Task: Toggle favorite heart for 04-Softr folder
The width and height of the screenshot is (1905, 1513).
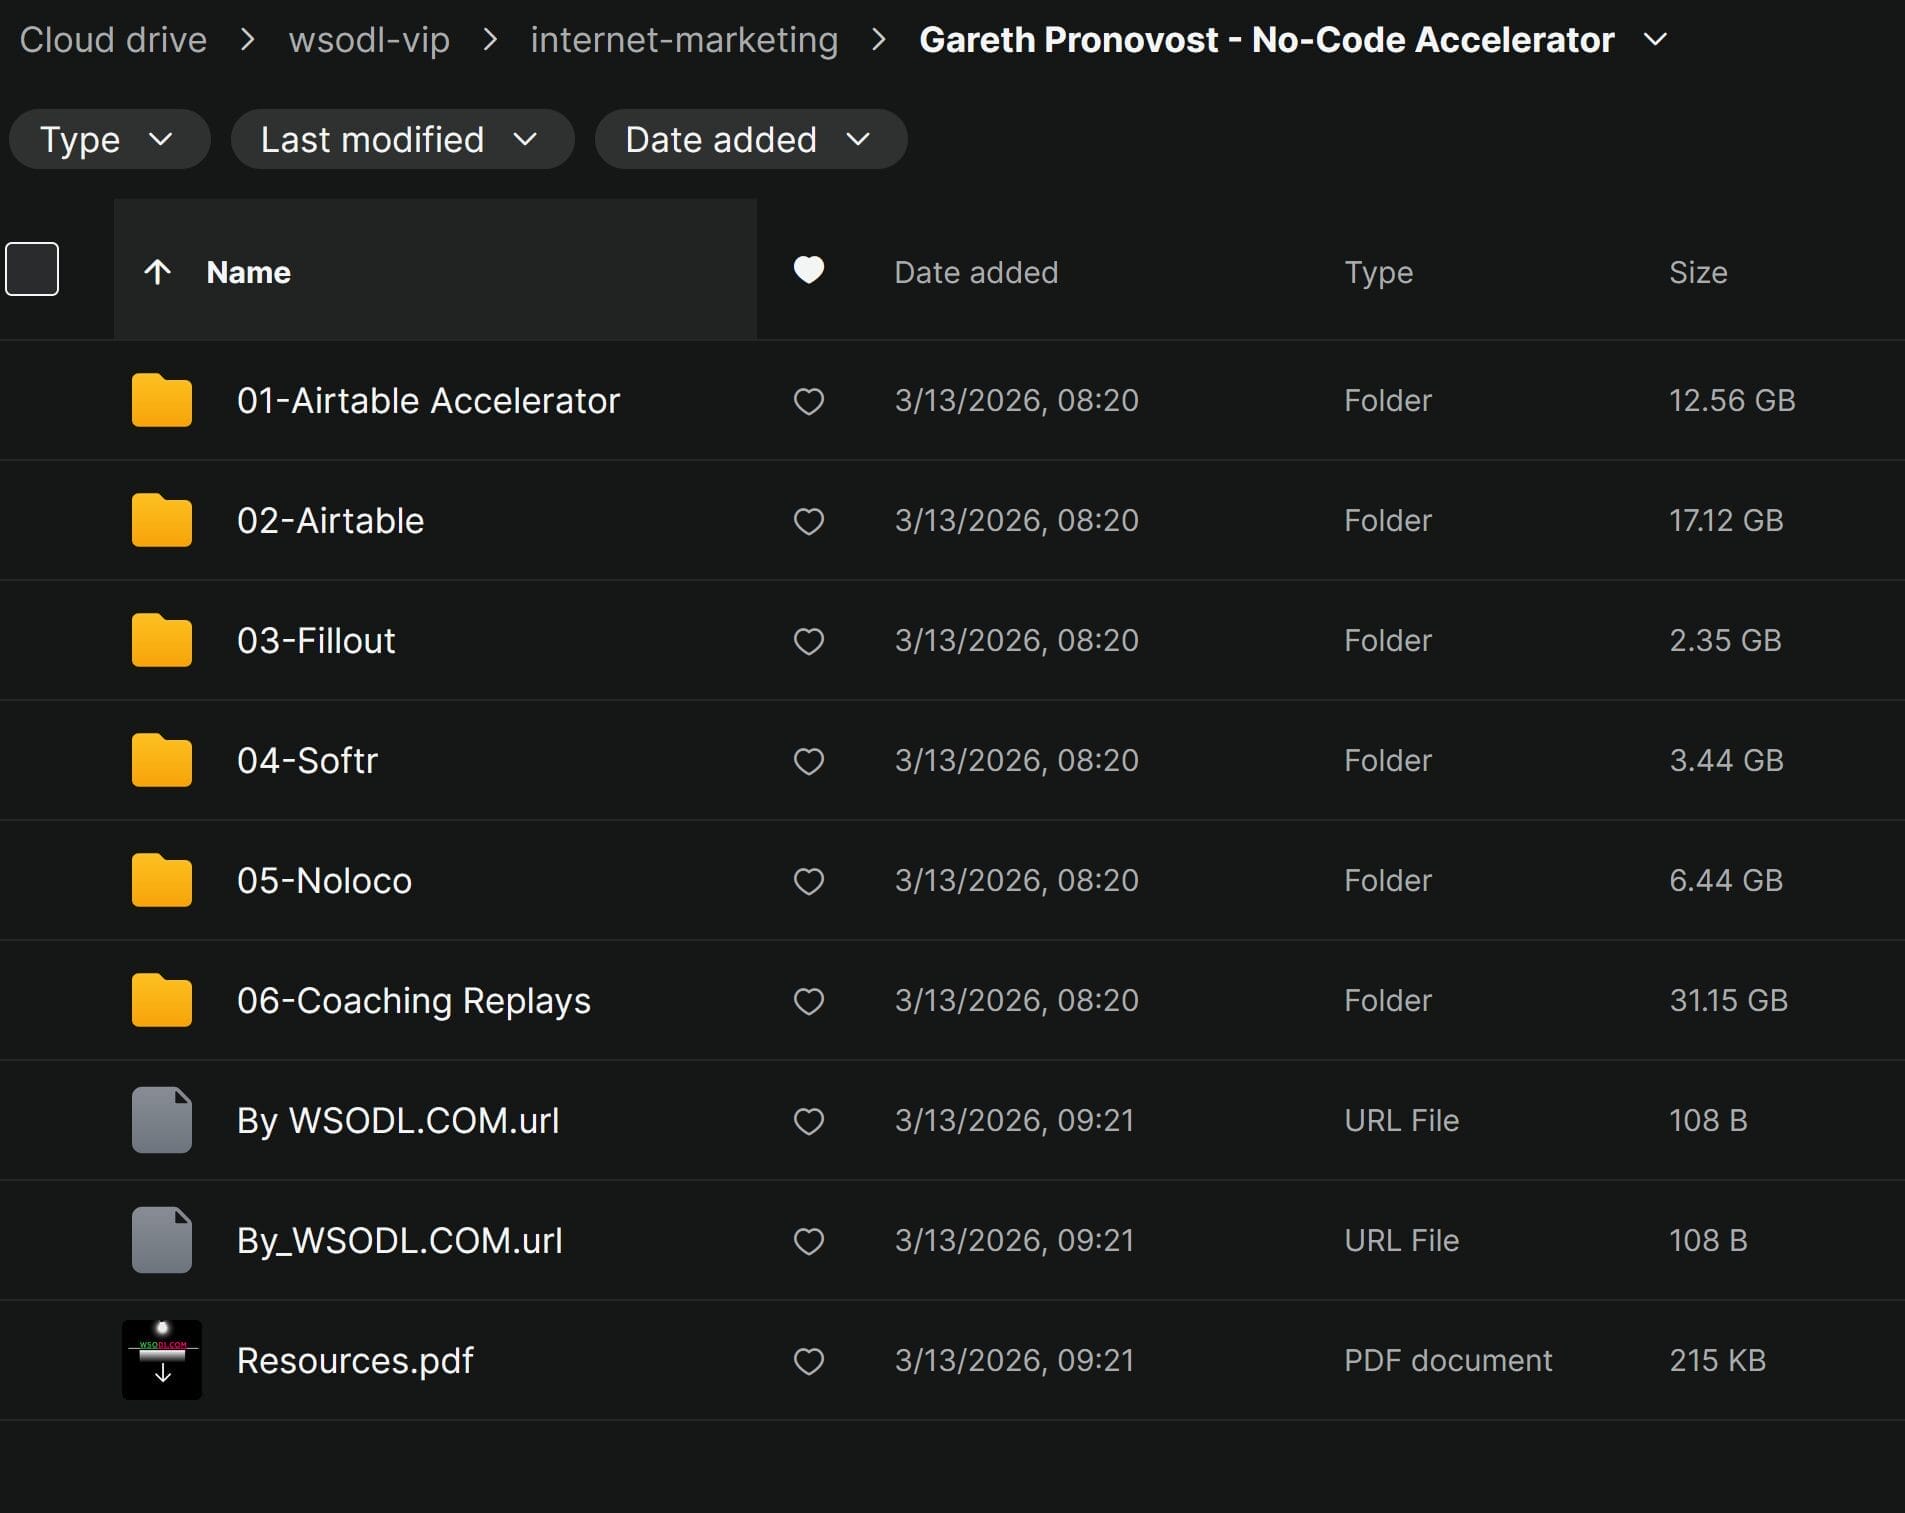Action: (x=808, y=761)
